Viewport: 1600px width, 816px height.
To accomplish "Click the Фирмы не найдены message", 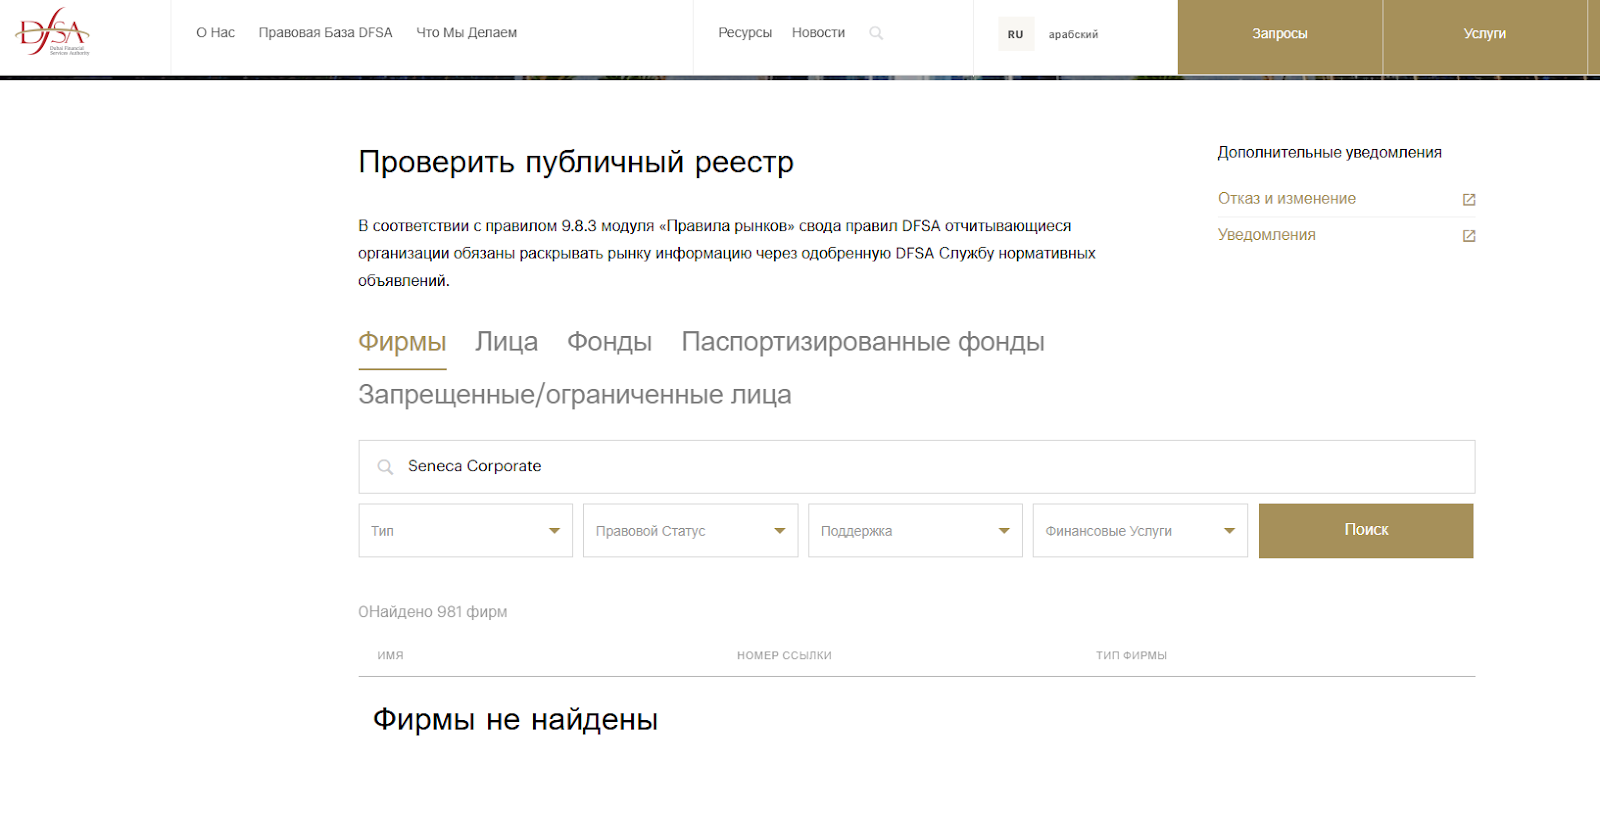I will coord(515,720).
